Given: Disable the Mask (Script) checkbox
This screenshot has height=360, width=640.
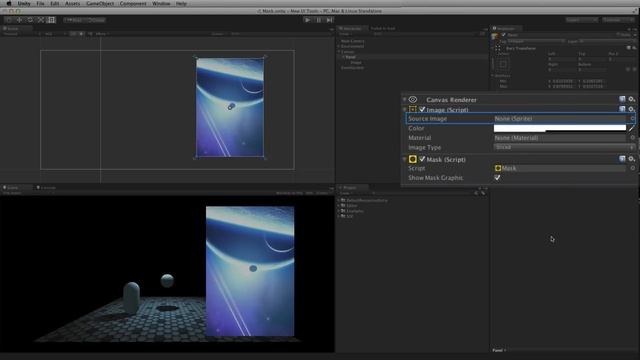Looking at the screenshot, I should point(422,159).
